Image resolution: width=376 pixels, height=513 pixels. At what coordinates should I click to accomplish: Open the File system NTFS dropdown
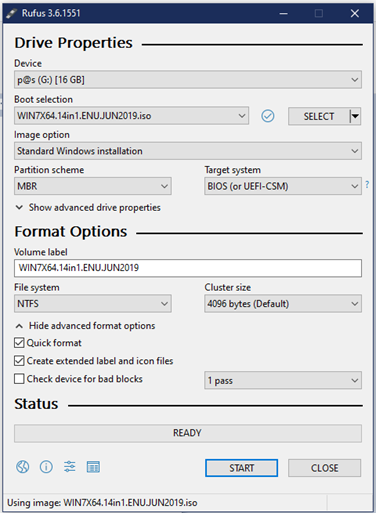tap(93, 304)
